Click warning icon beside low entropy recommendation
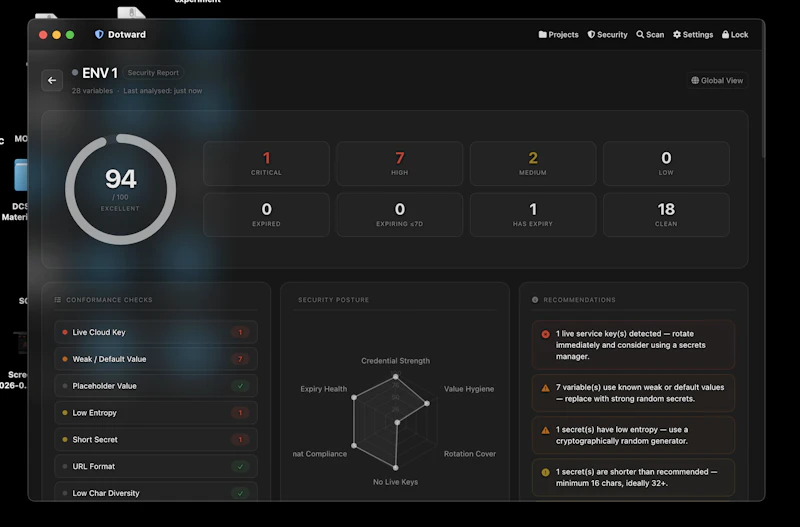The height and width of the screenshot is (527, 800). tap(545, 430)
